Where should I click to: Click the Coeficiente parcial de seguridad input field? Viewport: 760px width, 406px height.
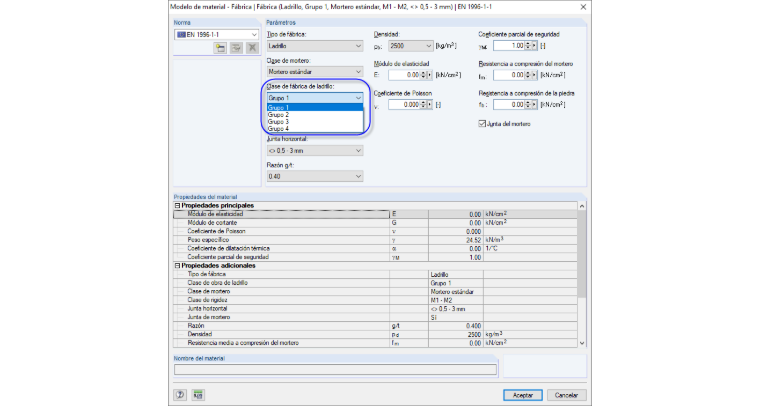(x=509, y=46)
